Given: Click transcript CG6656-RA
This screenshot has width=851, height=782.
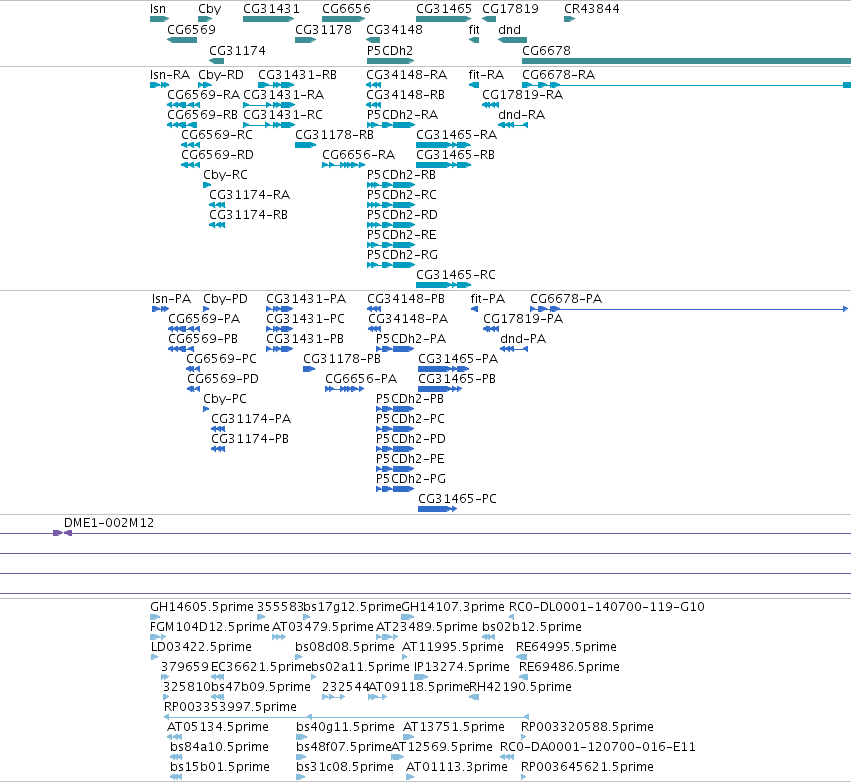Looking at the screenshot, I should pyautogui.click(x=343, y=165).
